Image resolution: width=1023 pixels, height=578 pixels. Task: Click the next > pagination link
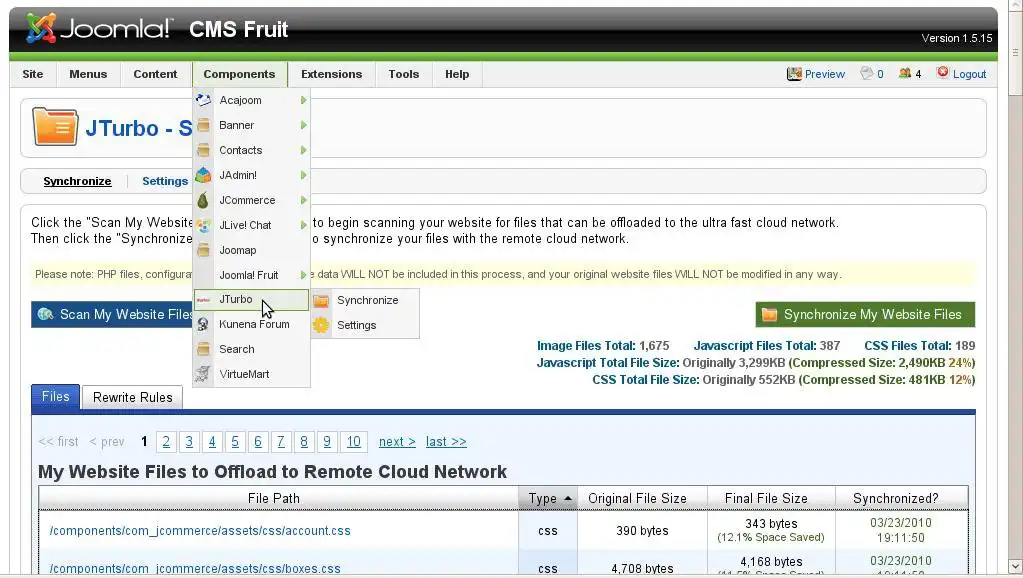point(397,442)
